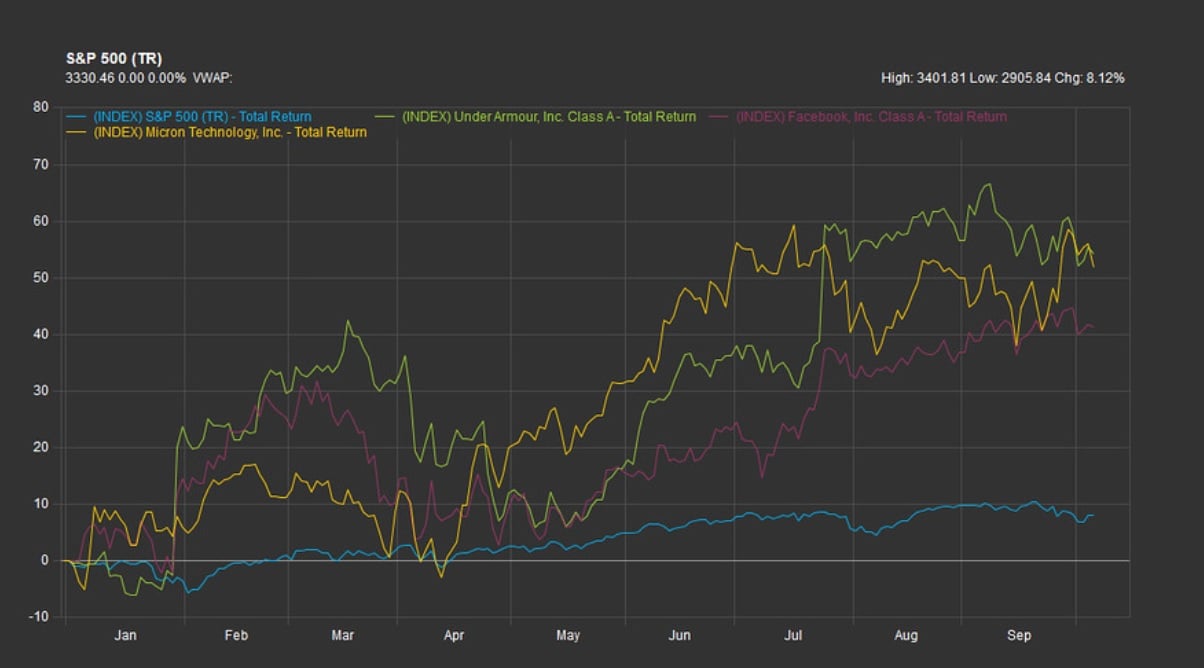Toggle the Facebook Class A legend entry
This screenshot has height=668, width=1204.
[x=871, y=117]
